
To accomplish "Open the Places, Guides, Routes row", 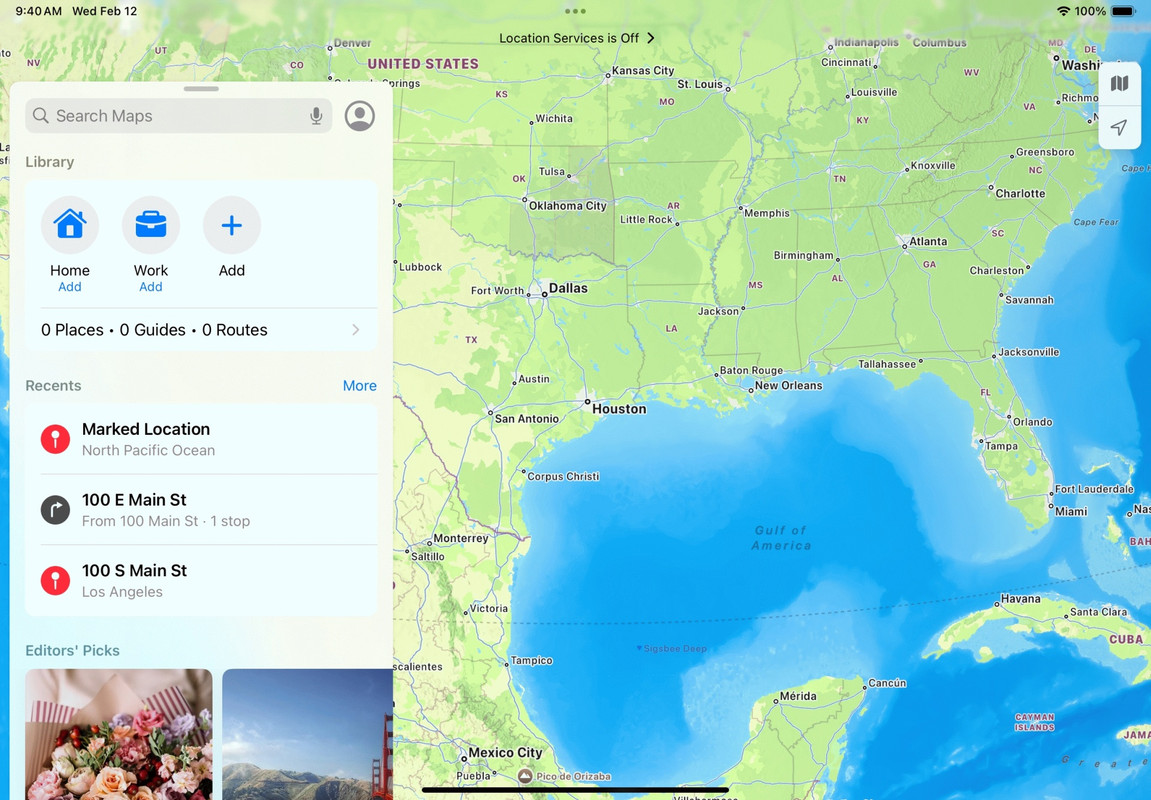I will [x=201, y=330].
